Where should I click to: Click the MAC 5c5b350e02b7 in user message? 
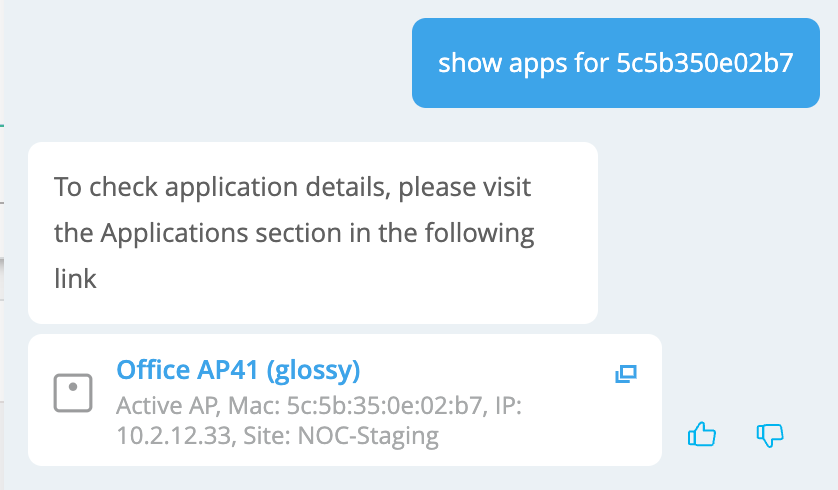point(704,64)
